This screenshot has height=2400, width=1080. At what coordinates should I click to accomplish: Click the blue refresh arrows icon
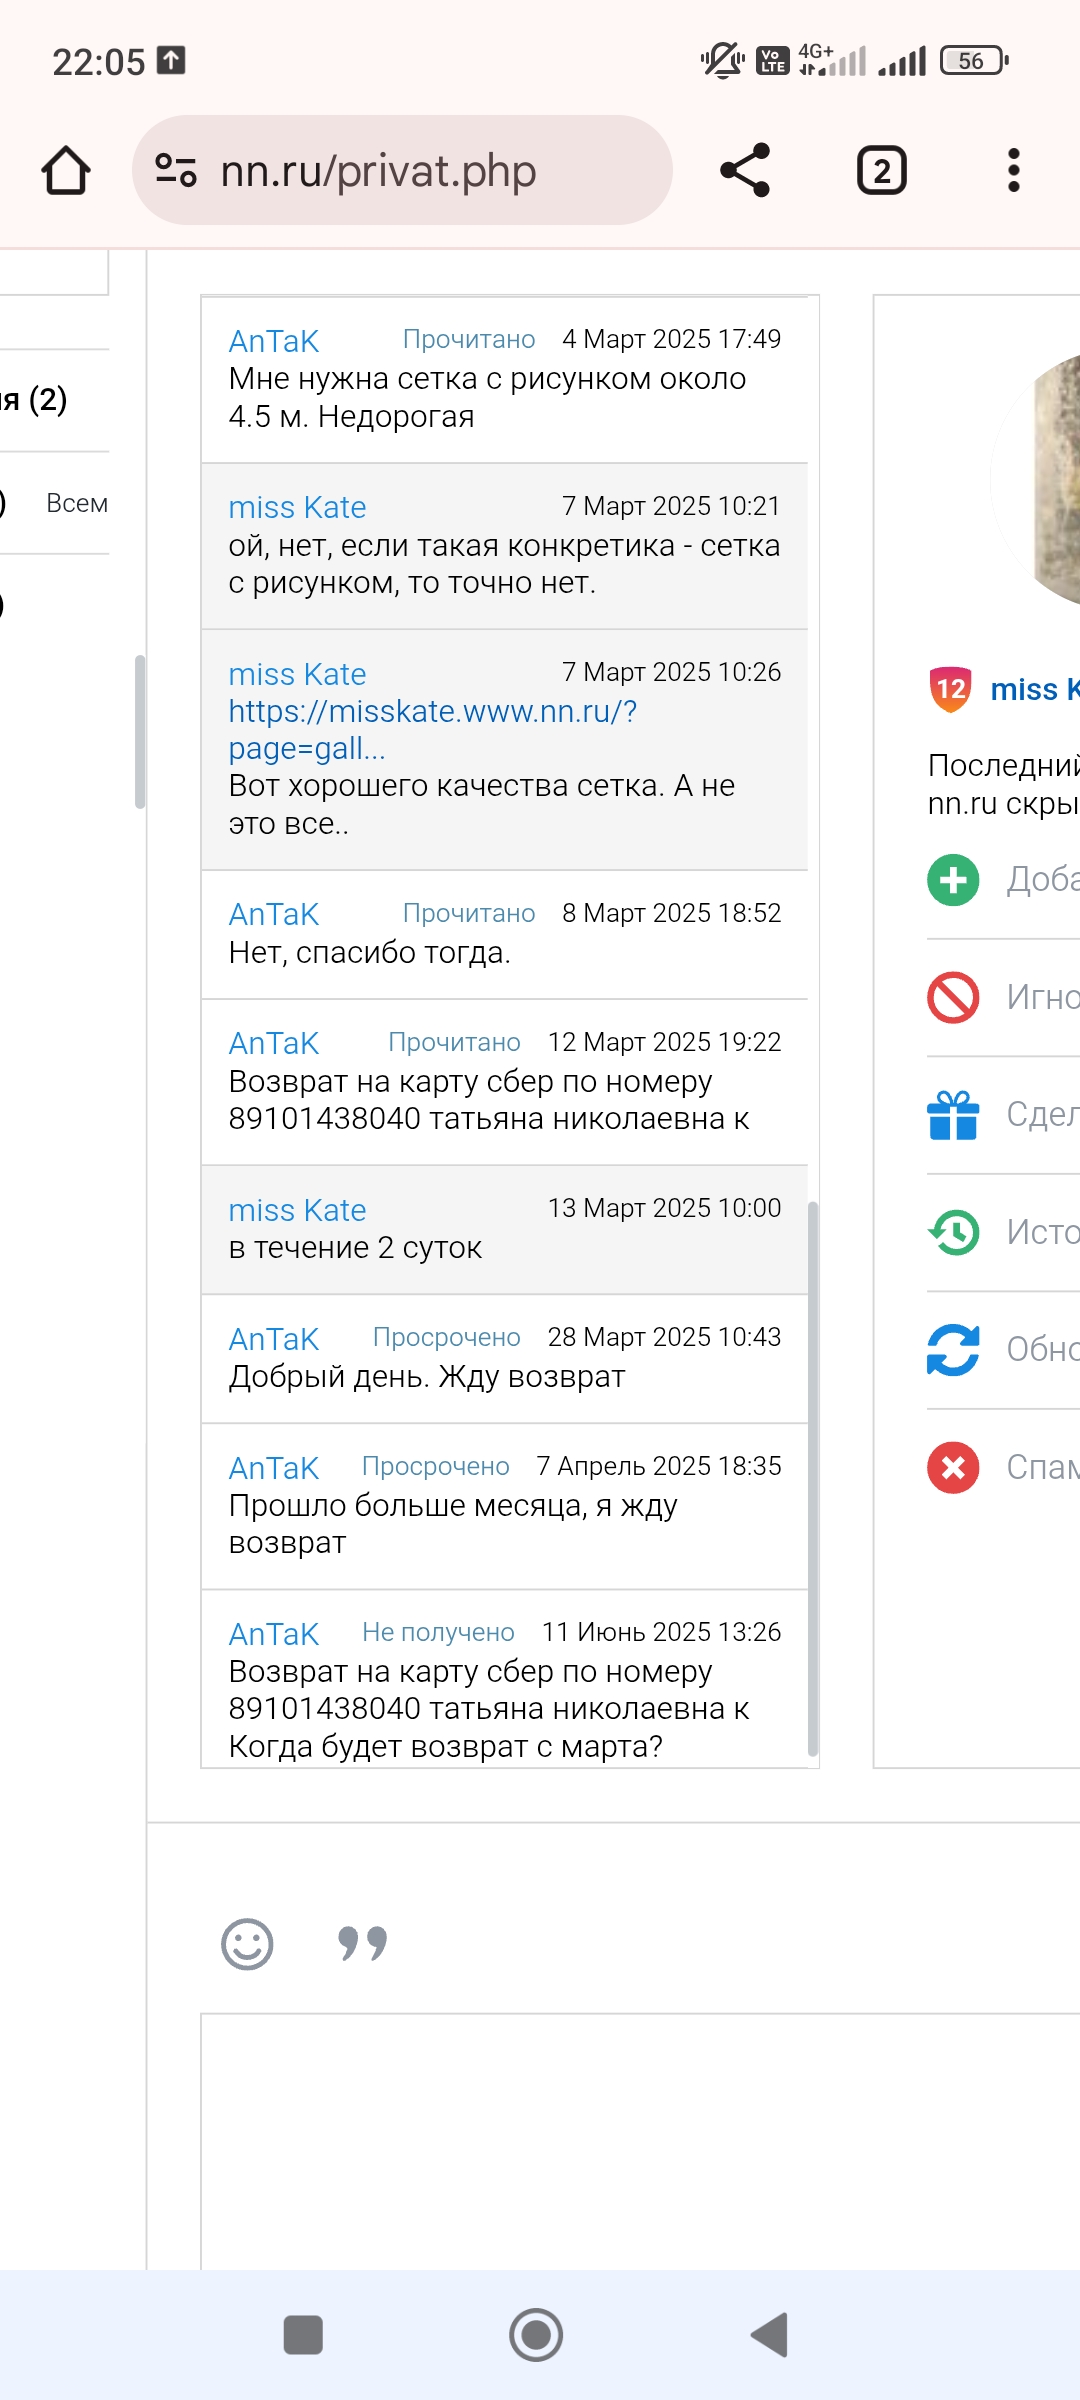pos(953,1349)
